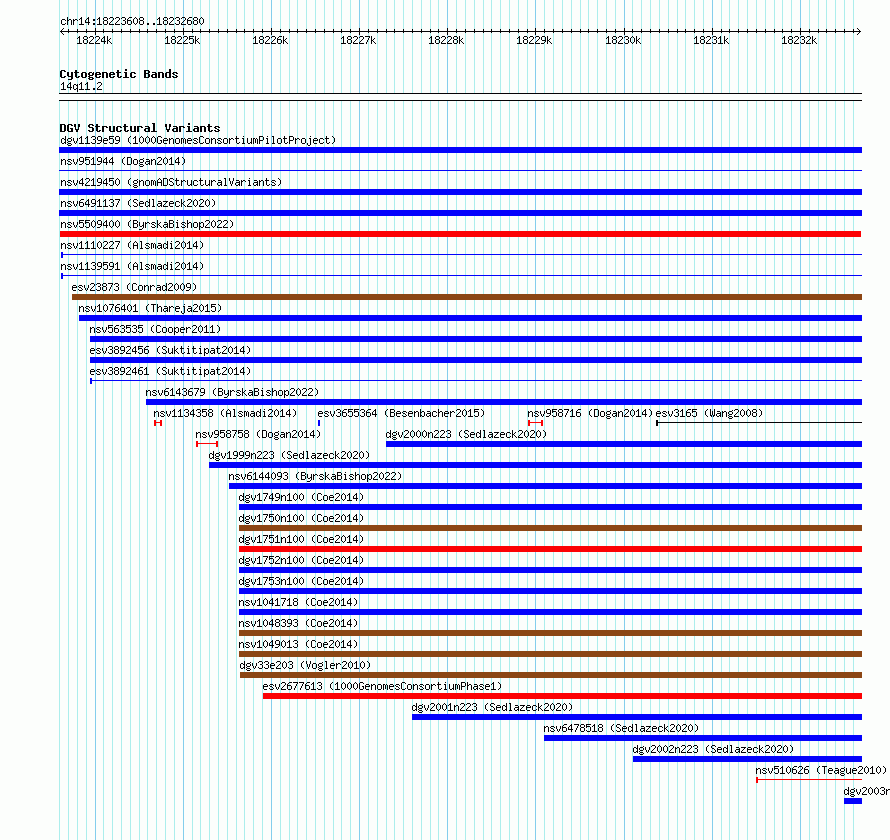This screenshot has width=890, height=840.
Task: Open nsv1076401 (Thareja2015) variant
Action: (x=150, y=308)
